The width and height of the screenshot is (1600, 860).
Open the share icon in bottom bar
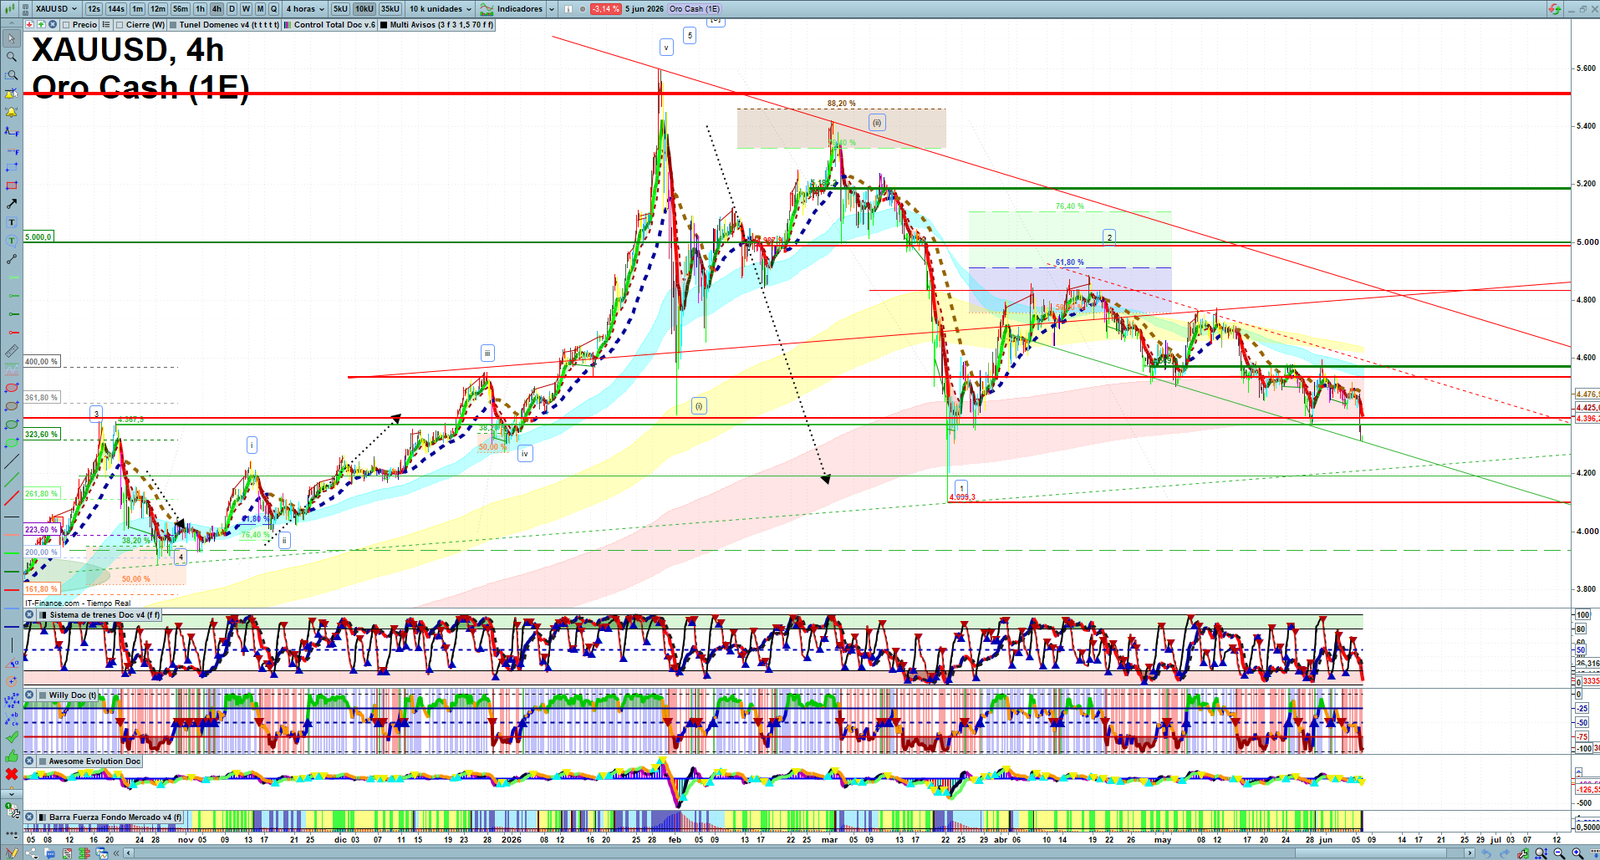(31, 853)
